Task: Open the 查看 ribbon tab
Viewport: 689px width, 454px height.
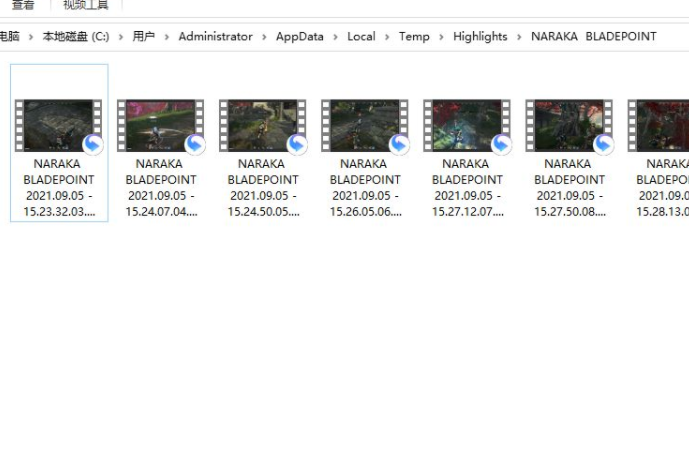Action: pyautogui.click(x=23, y=4)
